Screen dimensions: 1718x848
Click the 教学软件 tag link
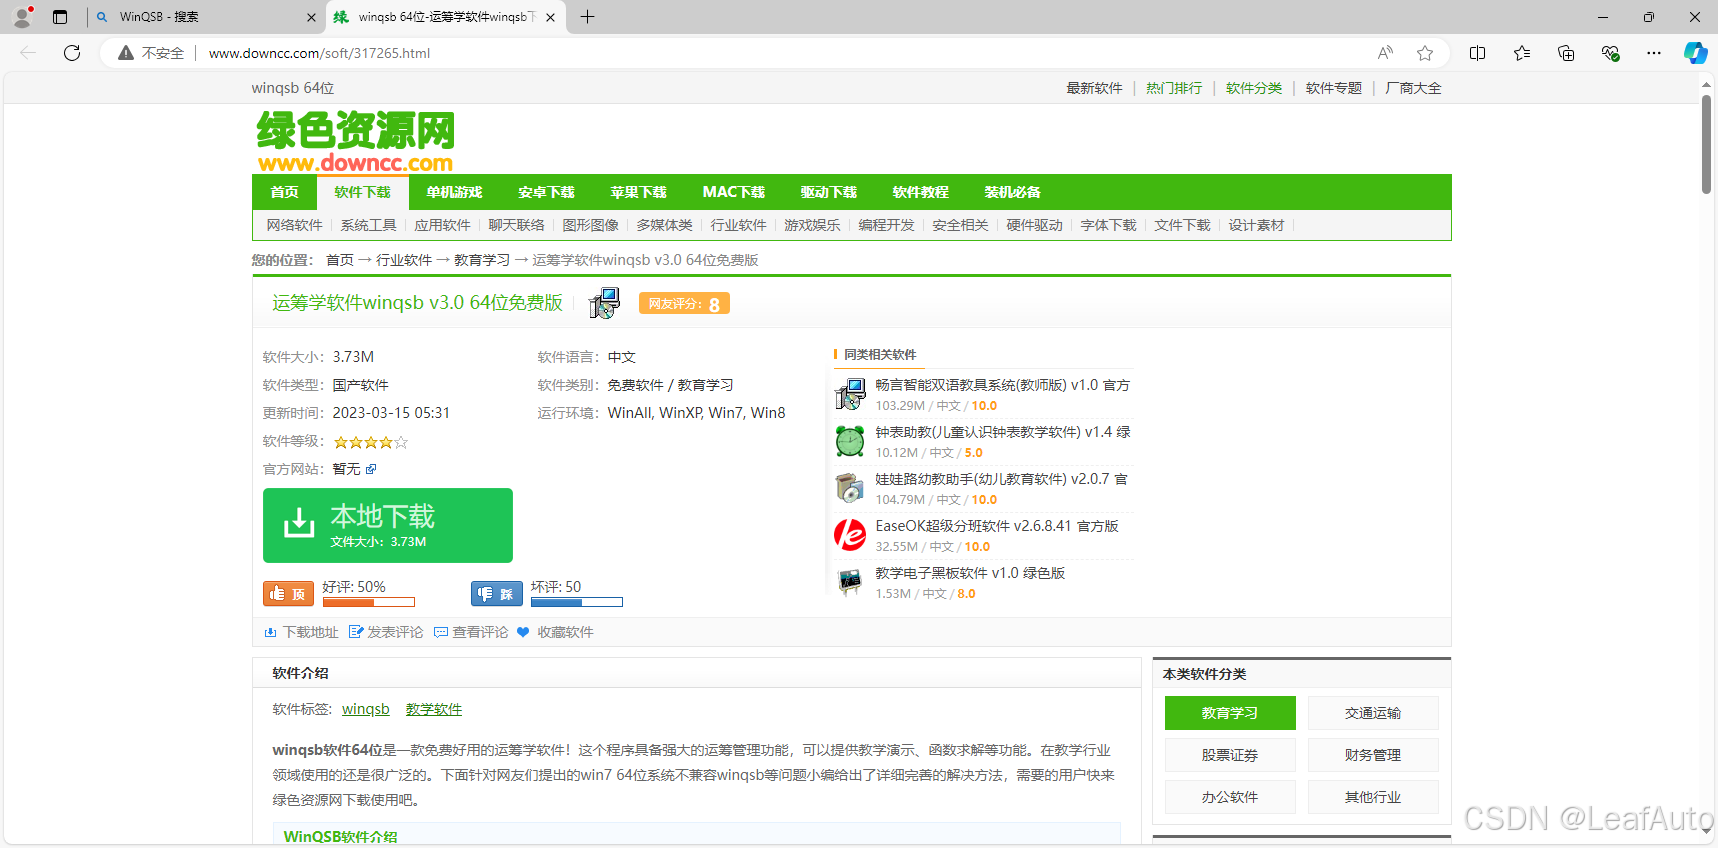[x=434, y=709]
